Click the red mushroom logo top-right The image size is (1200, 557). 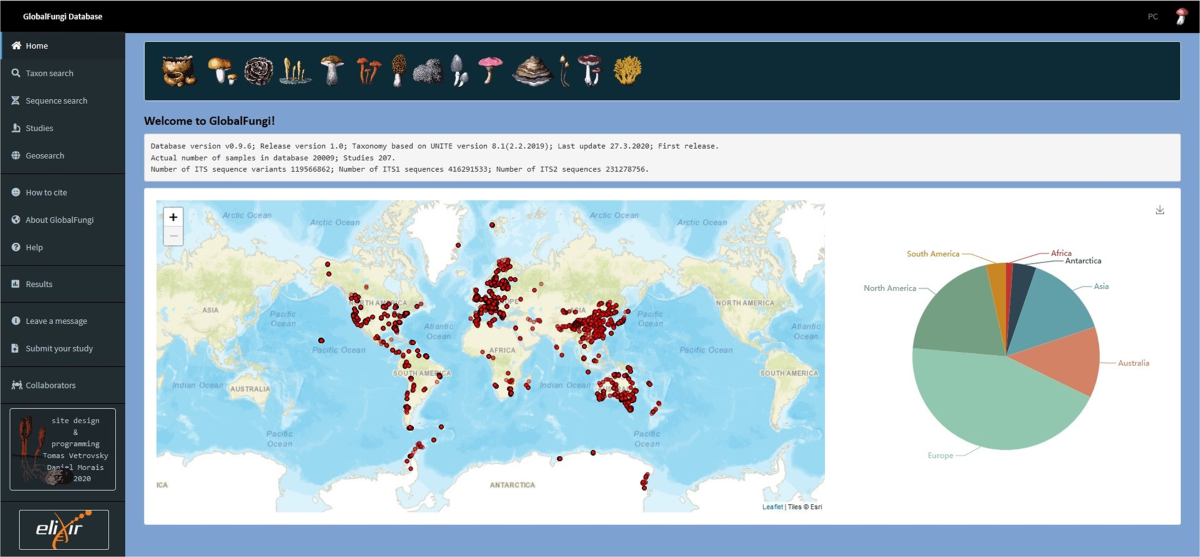pos(1181,16)
